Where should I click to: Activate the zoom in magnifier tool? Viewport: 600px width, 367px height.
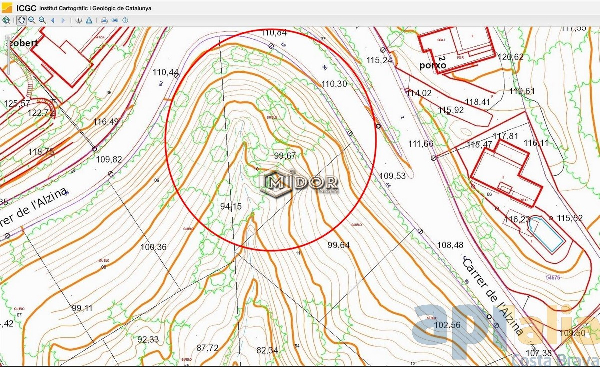32,20
